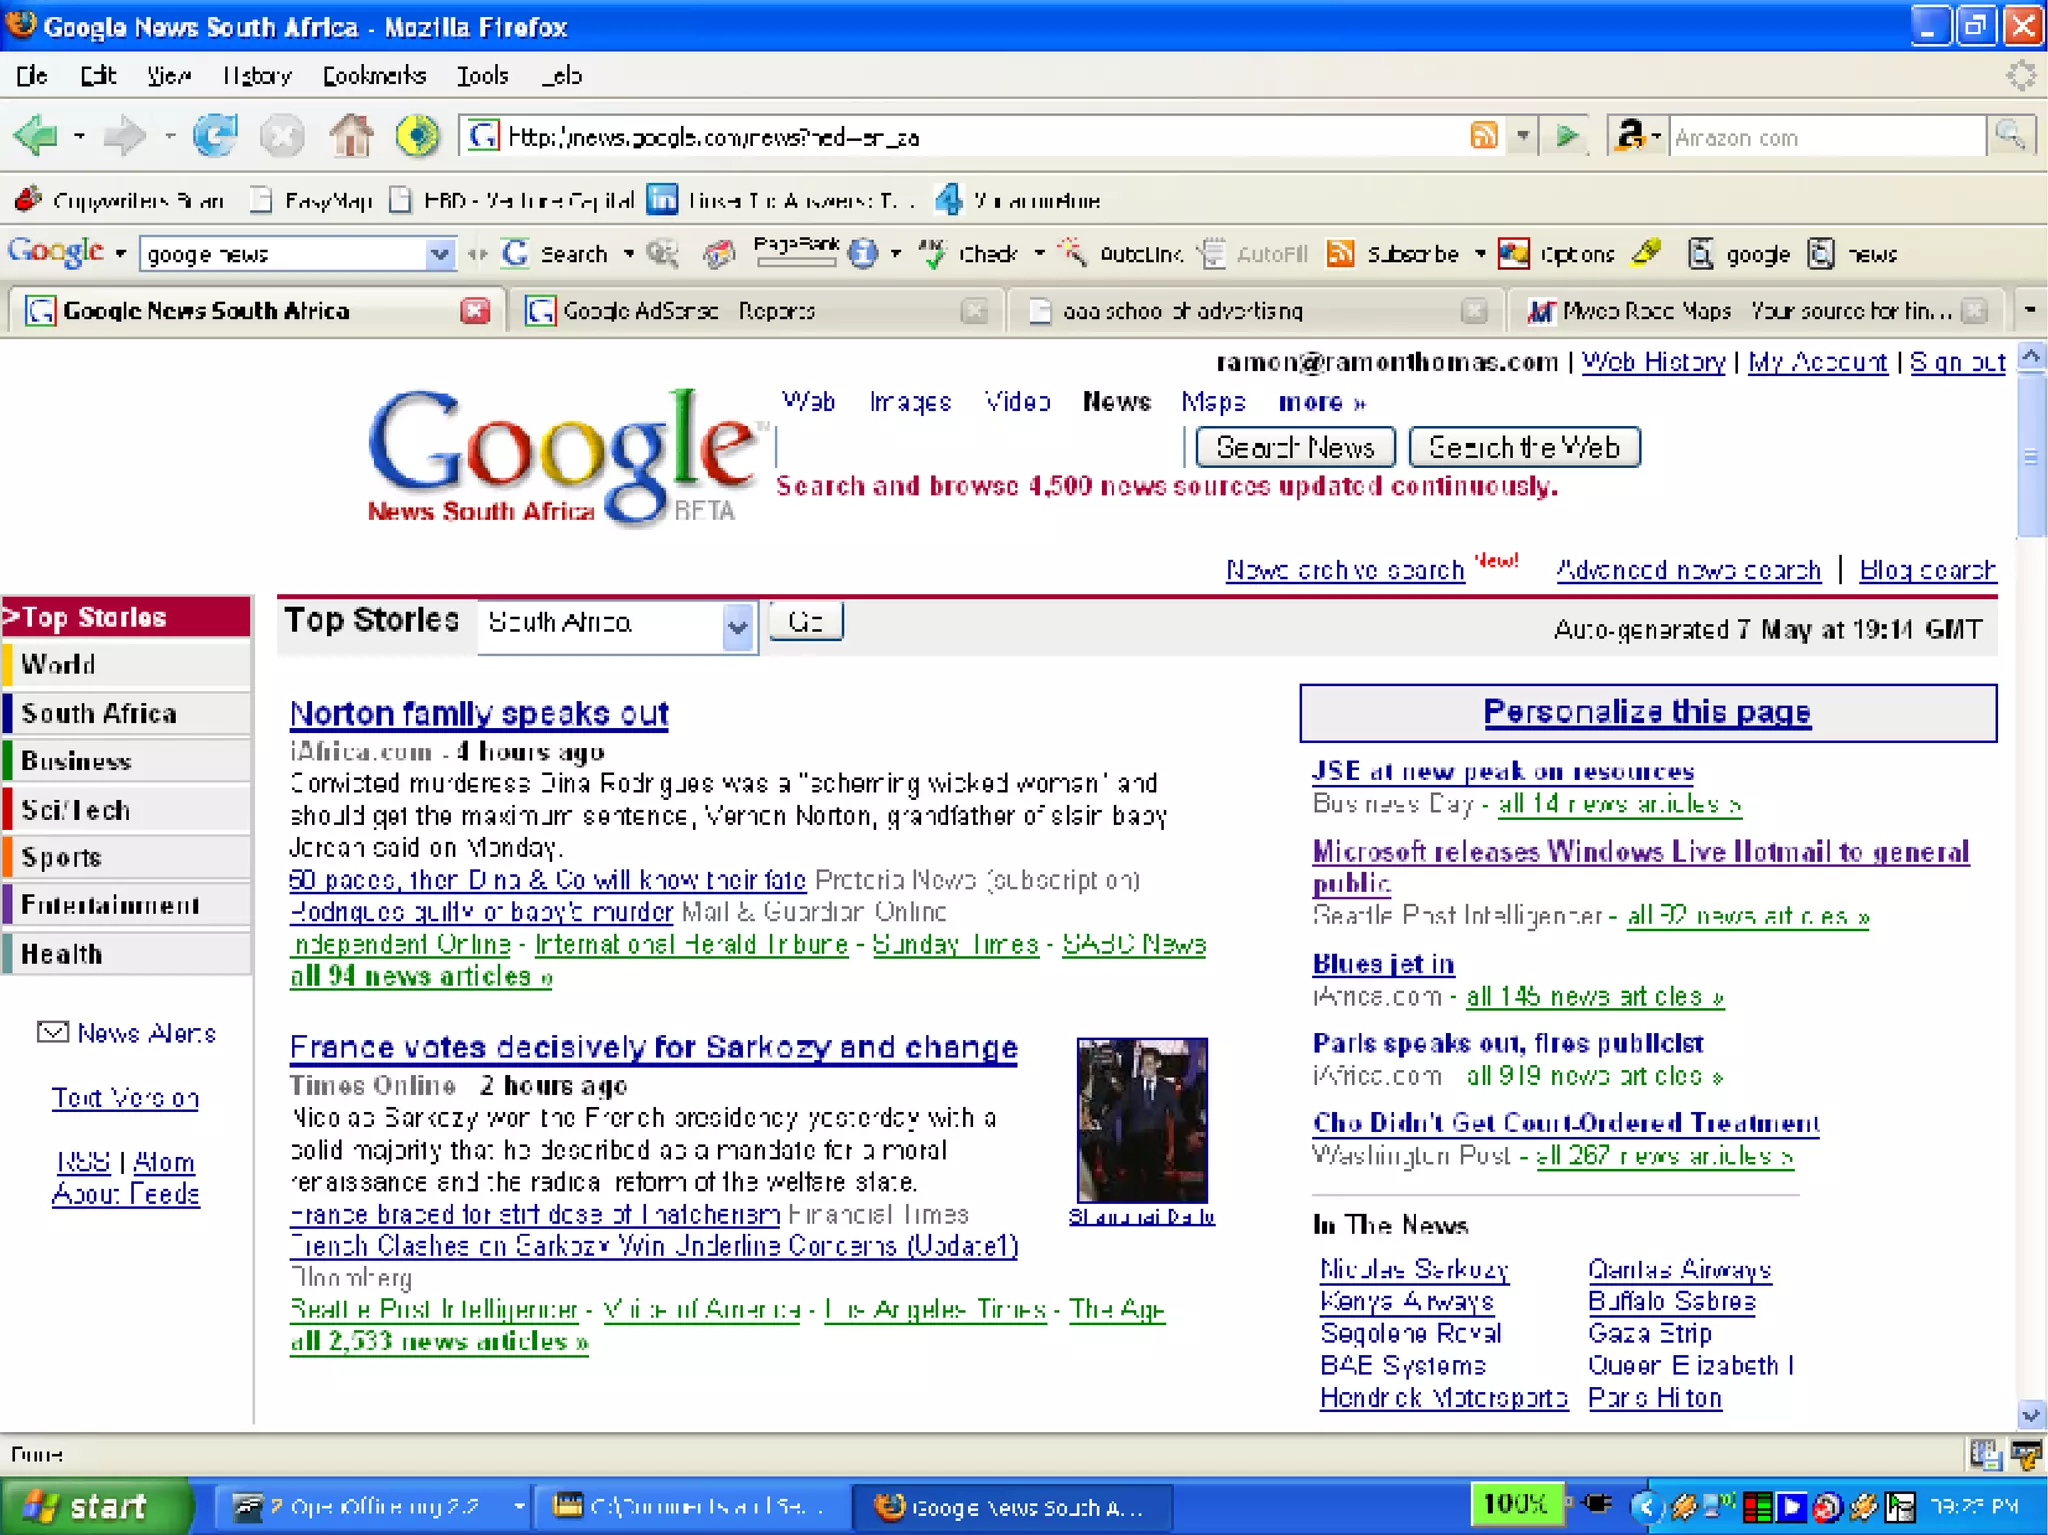Viewport: 2048px width, 1535px height.
Task: Open the History menu
Action: pyautogui.click(x=256, y=75)
